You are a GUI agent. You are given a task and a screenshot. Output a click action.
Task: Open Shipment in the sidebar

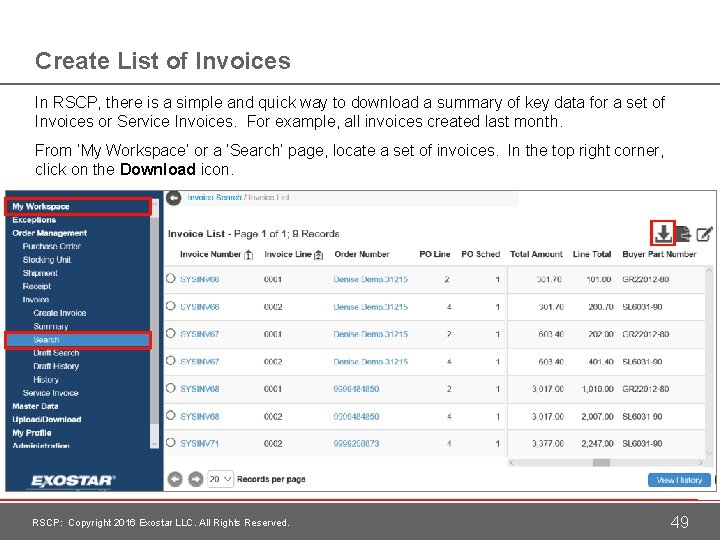[x=40, y=273]
